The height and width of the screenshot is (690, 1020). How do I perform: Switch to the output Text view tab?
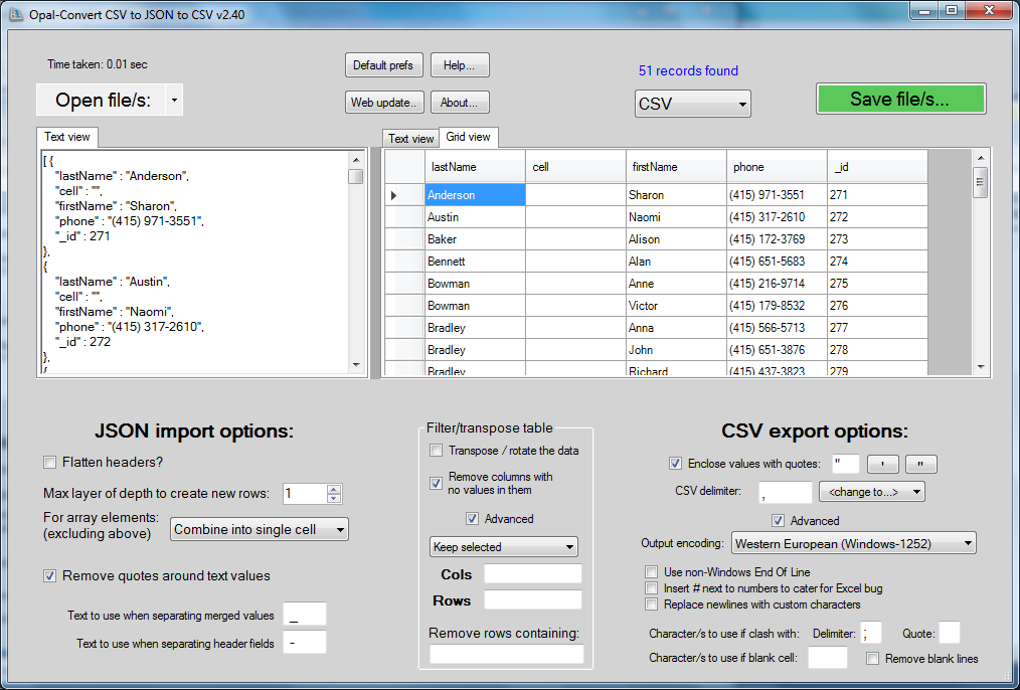click(x=411, y=139)
